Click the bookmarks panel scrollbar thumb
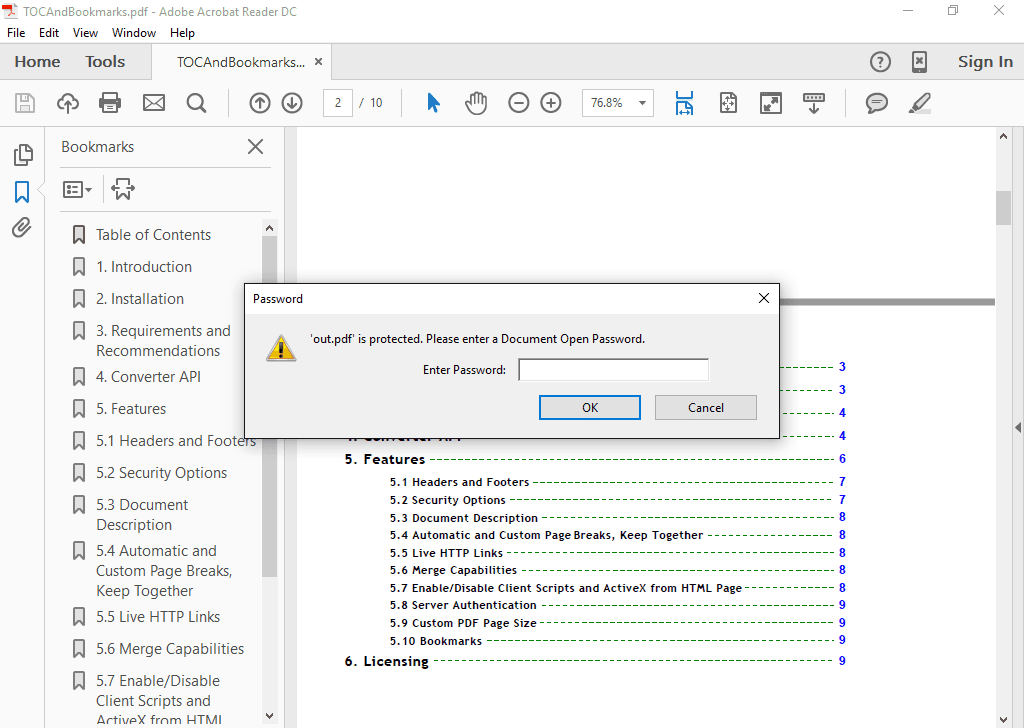 269,406
